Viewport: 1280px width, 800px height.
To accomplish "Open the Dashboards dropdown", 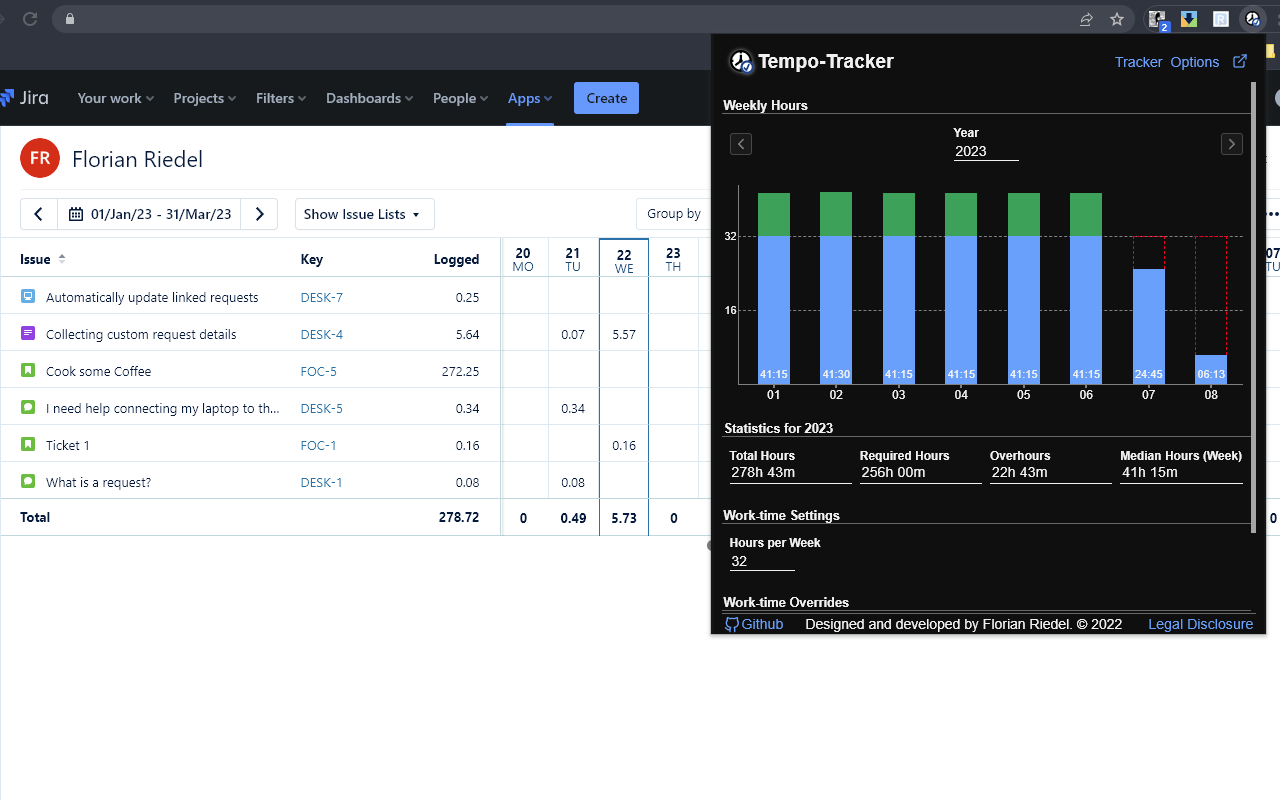I will (x=370, y=98).
